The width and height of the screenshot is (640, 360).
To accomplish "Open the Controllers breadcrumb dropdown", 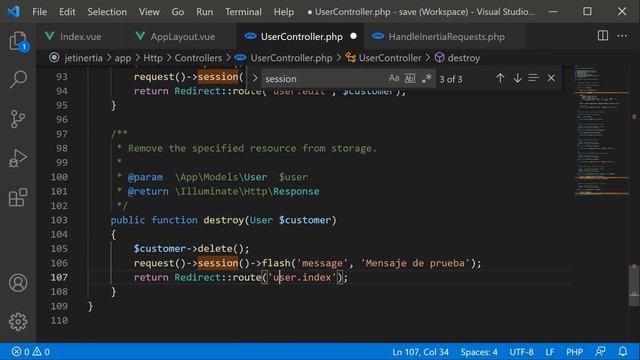I will coord(198,58).
